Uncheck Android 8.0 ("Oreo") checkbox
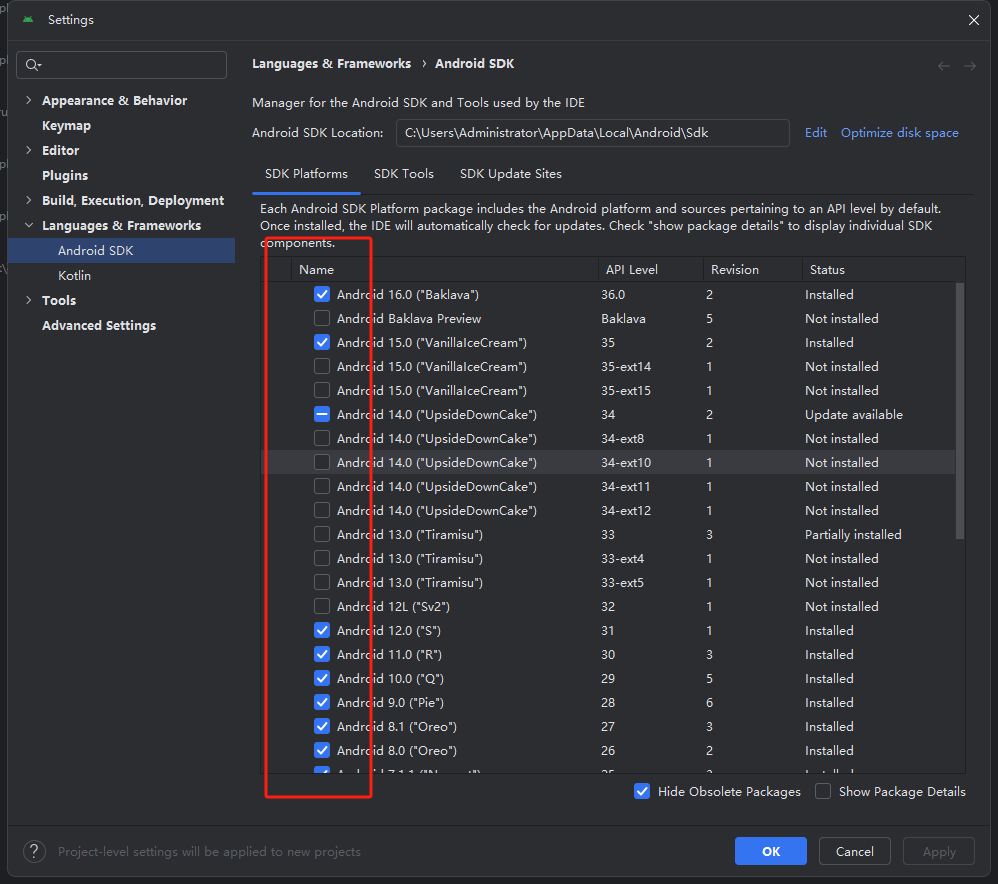The height and width of the screenshot is (884, 998). click(x=322, y=750)
